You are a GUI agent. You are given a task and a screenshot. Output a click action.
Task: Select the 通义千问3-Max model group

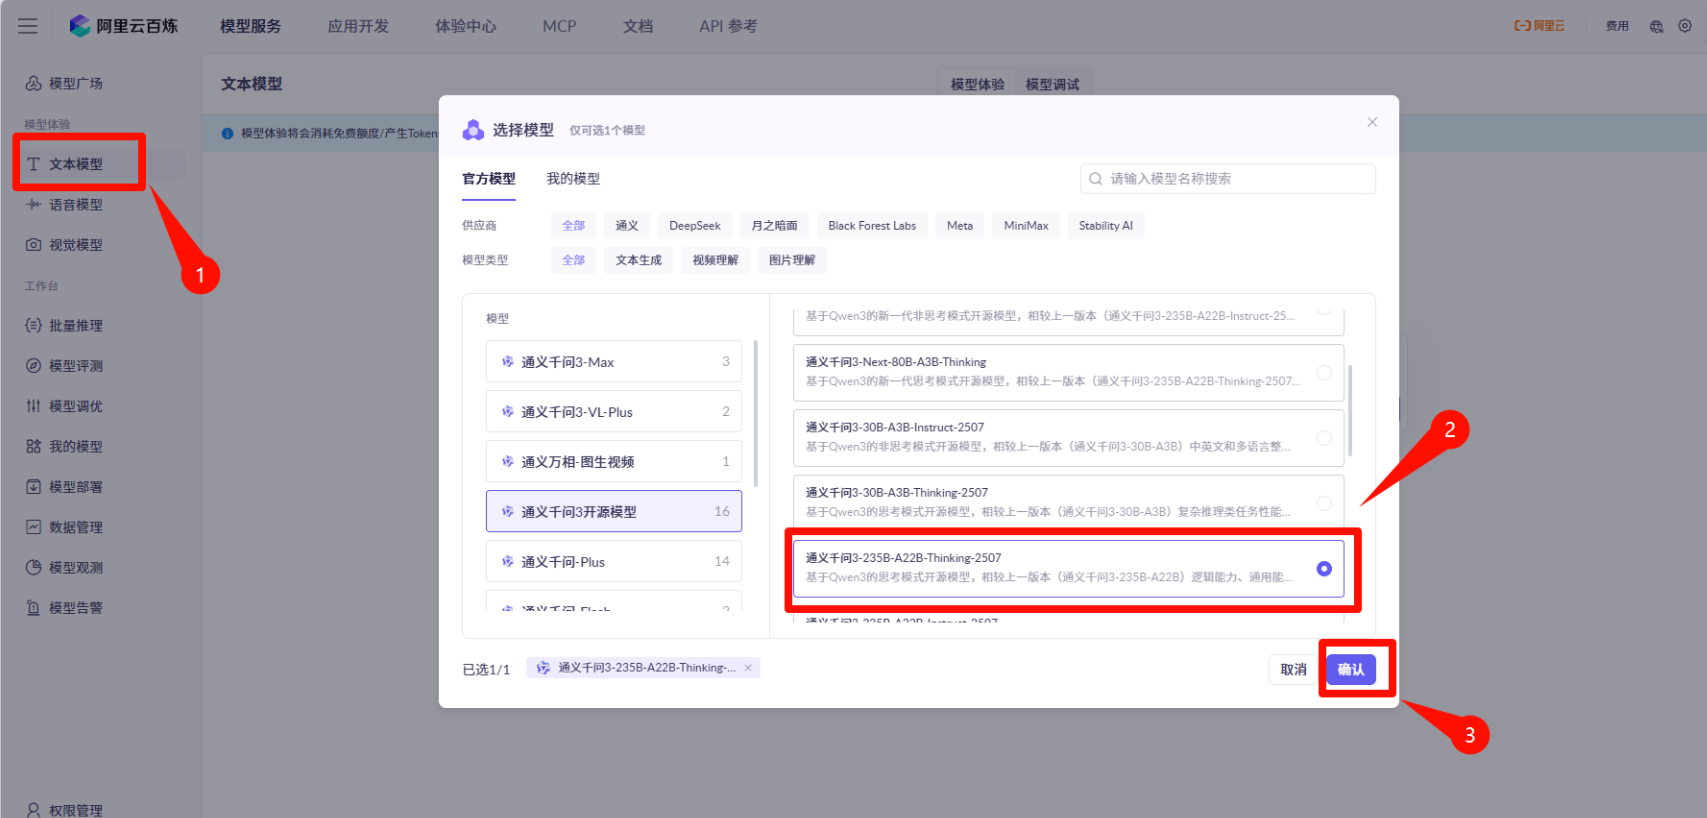614,362
